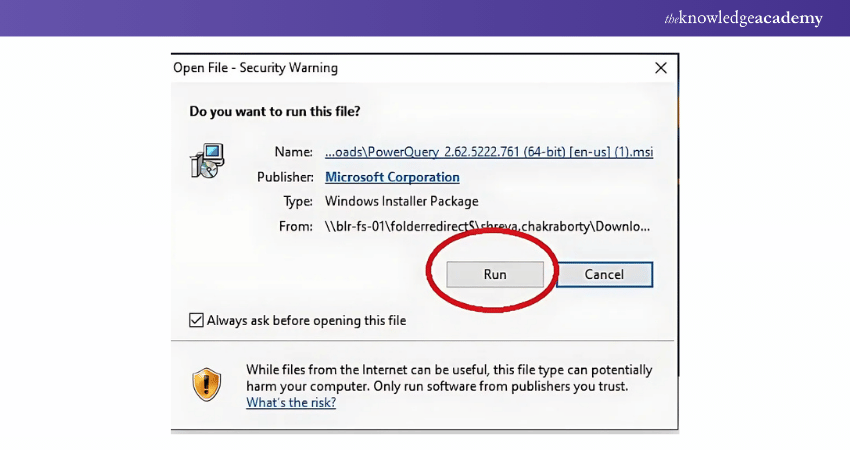This screenshot has width=850, height=450.
Task: Click the 'Always ask before opening this file' label
Action: pyautogui.click(x=306, y=321)
